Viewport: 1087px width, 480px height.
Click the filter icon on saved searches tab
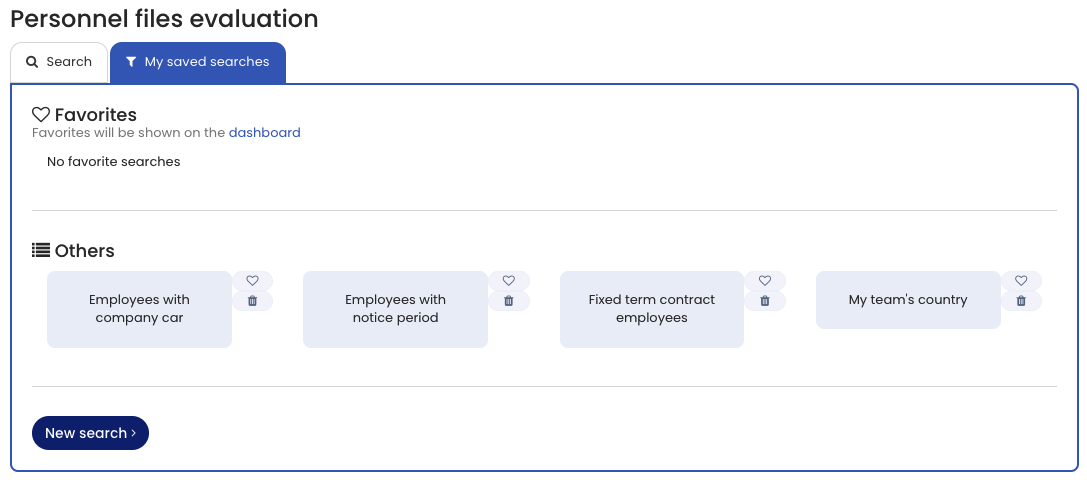coord(131,62)
